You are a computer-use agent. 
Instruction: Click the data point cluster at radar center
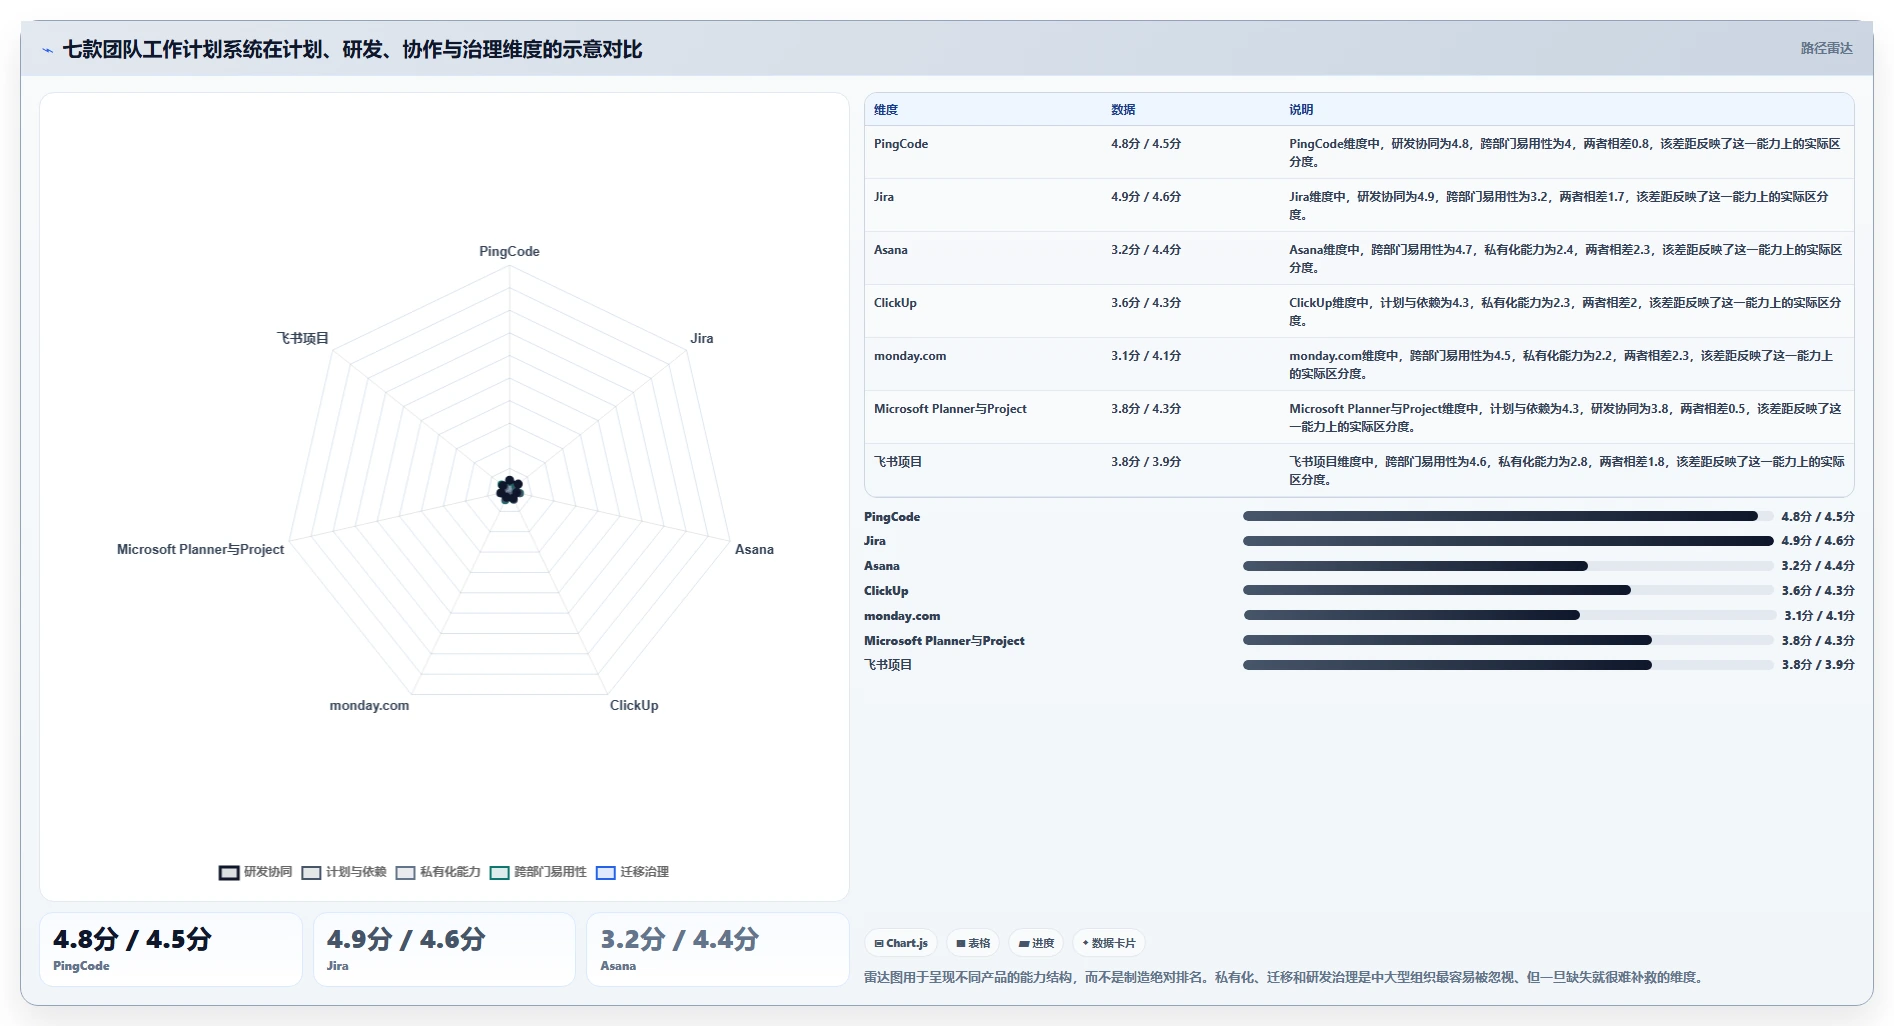pos(510,490)
